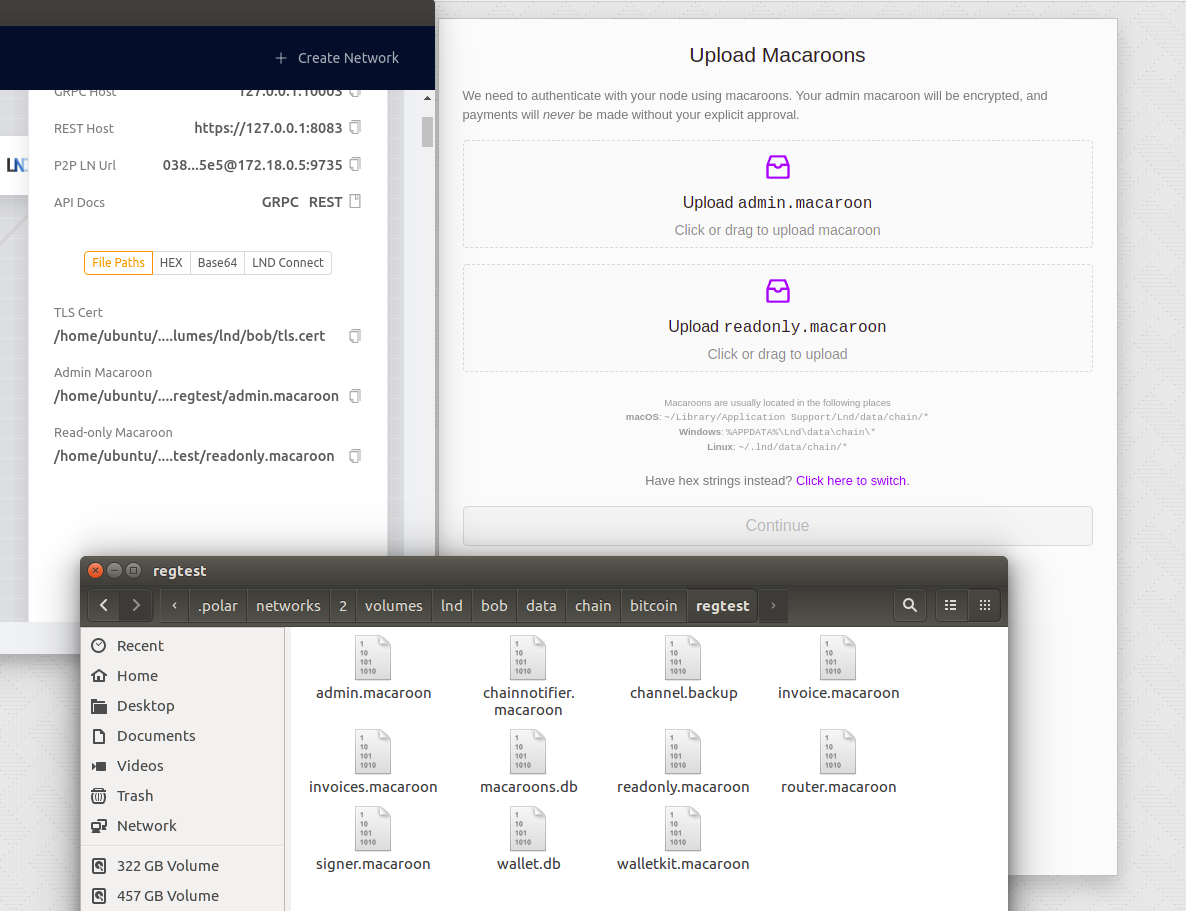Switch file manager to grid view
Screen dimensions: 1186x911
click(985, 605)
